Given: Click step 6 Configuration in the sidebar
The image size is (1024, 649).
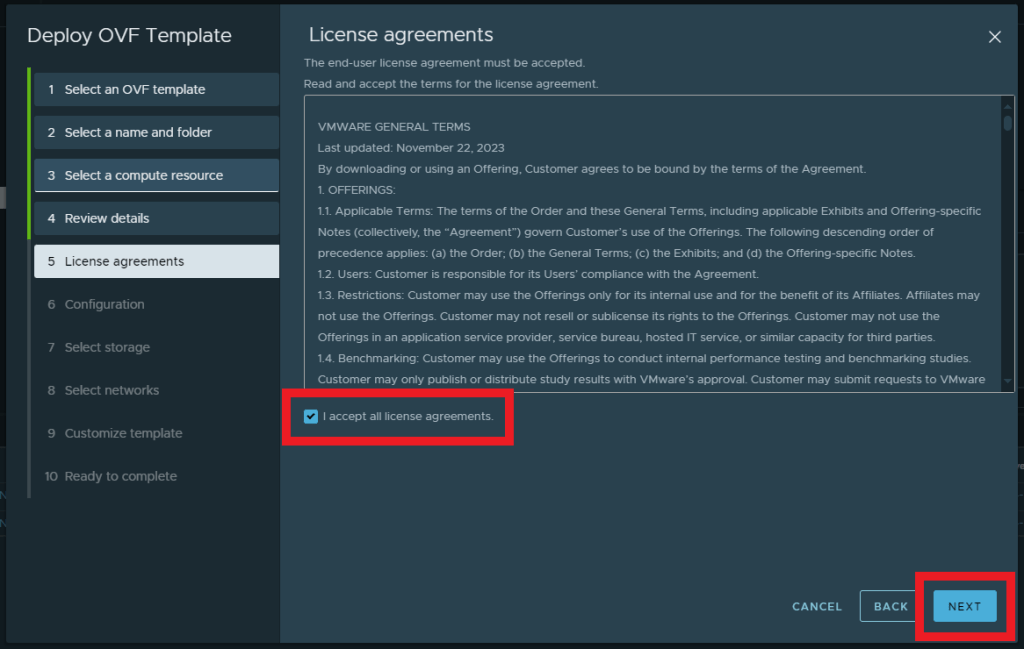Looking at the screenshot, I should point(105,304).
